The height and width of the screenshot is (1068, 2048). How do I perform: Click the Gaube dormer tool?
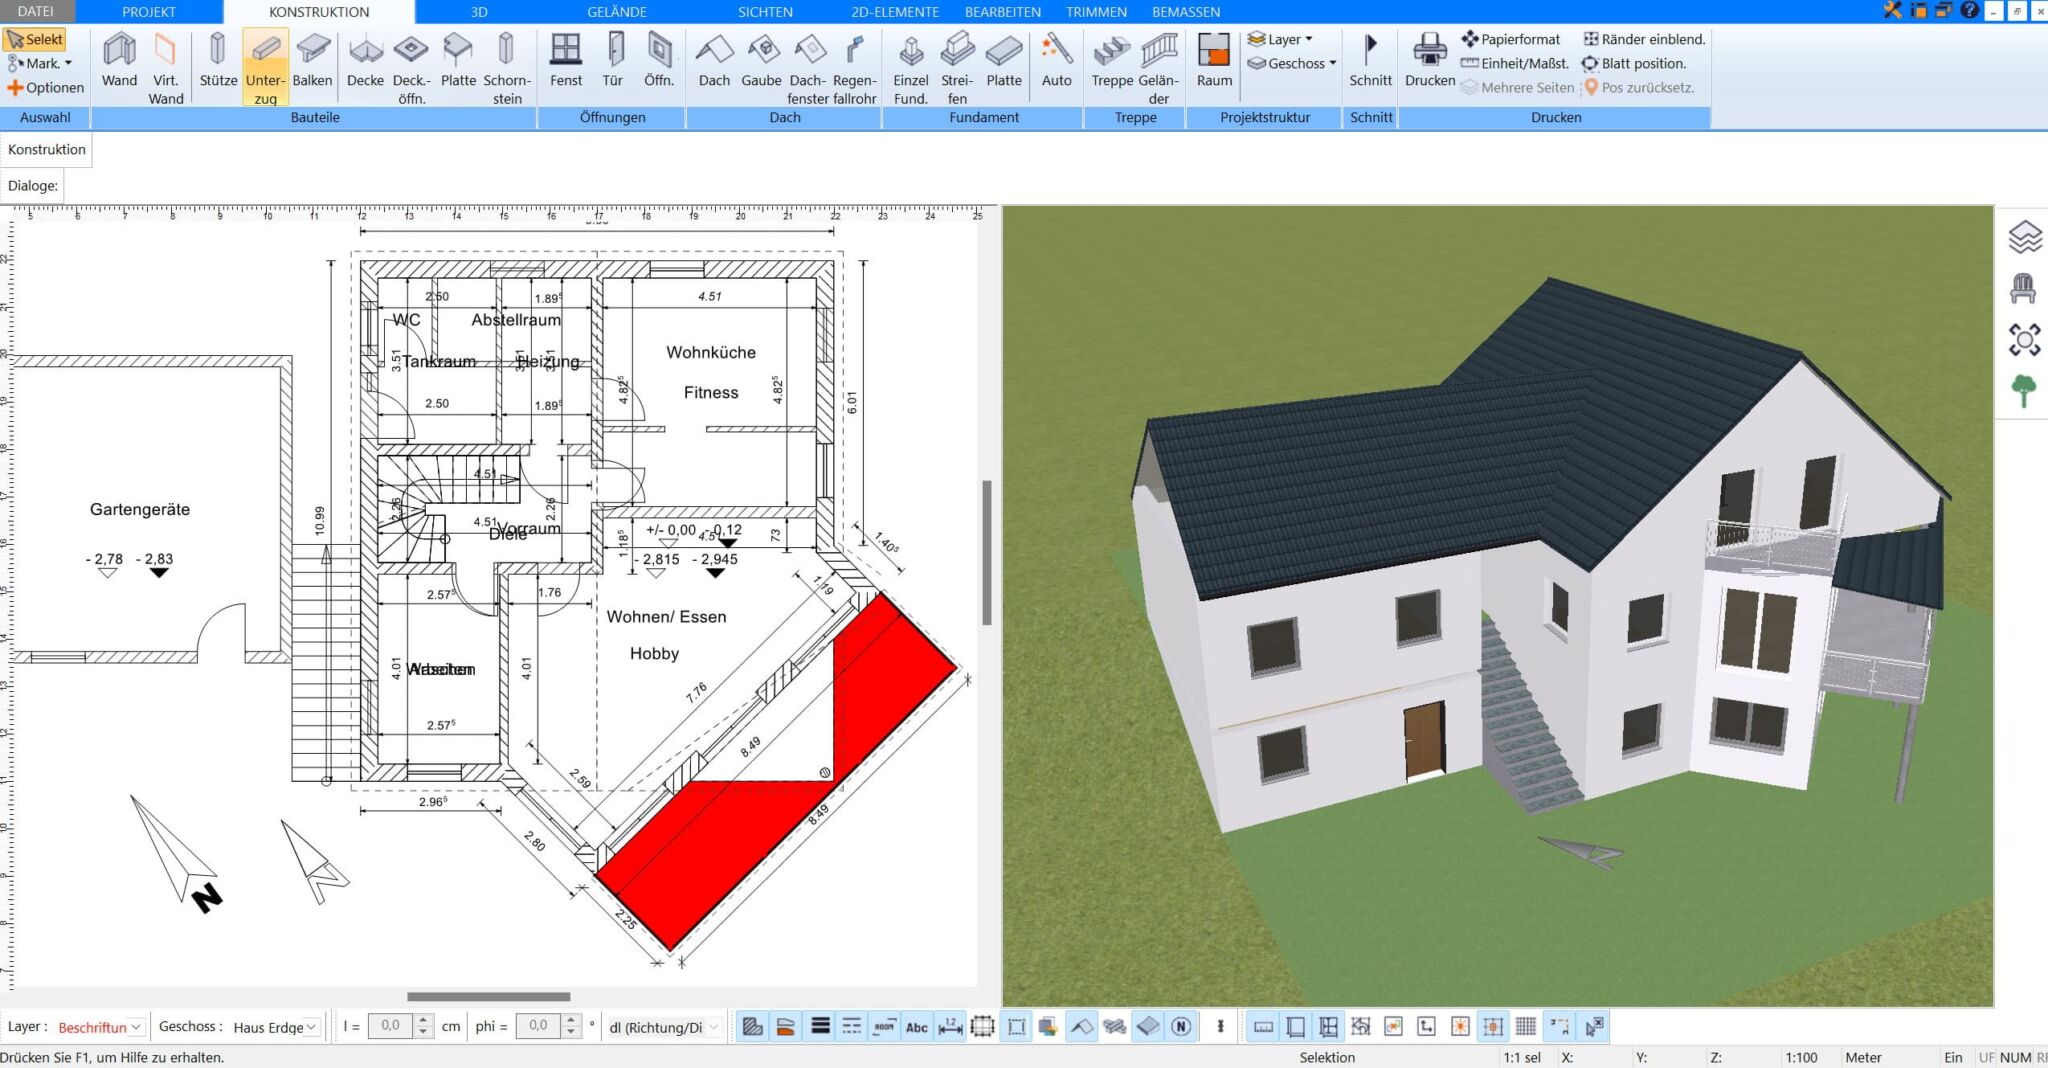[761, 64]
